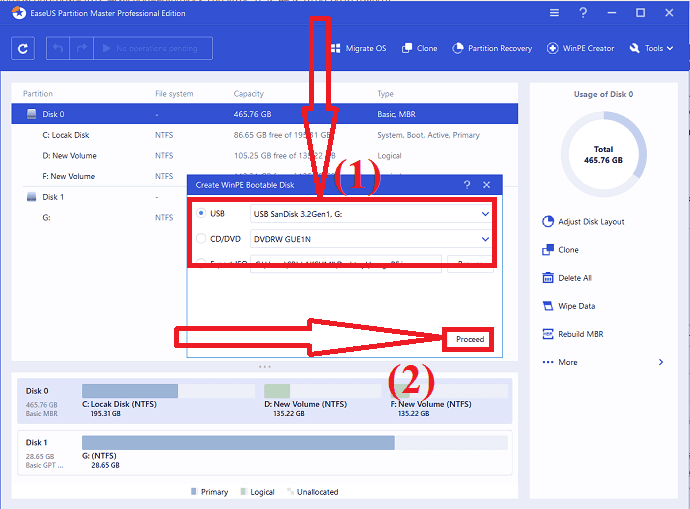
Task: Click the C: Locak Disk bar in disk map
Action: point(169,391)
